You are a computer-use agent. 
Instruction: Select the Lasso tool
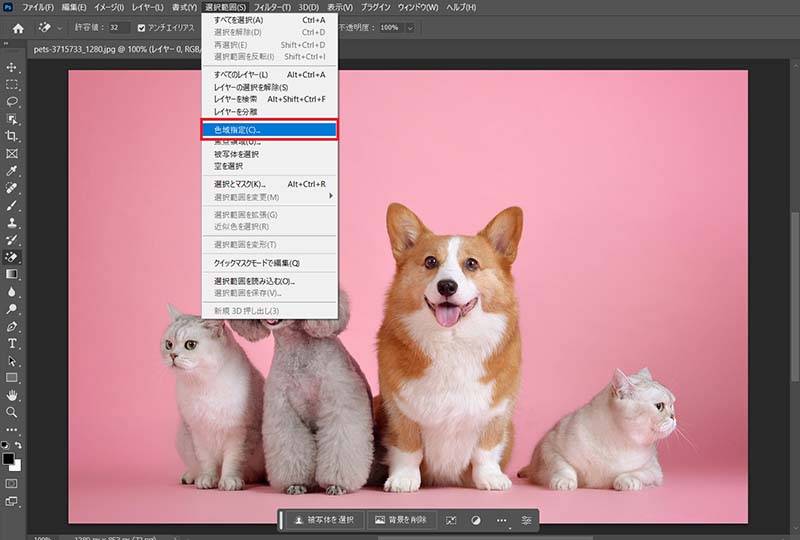coord(12,102)
